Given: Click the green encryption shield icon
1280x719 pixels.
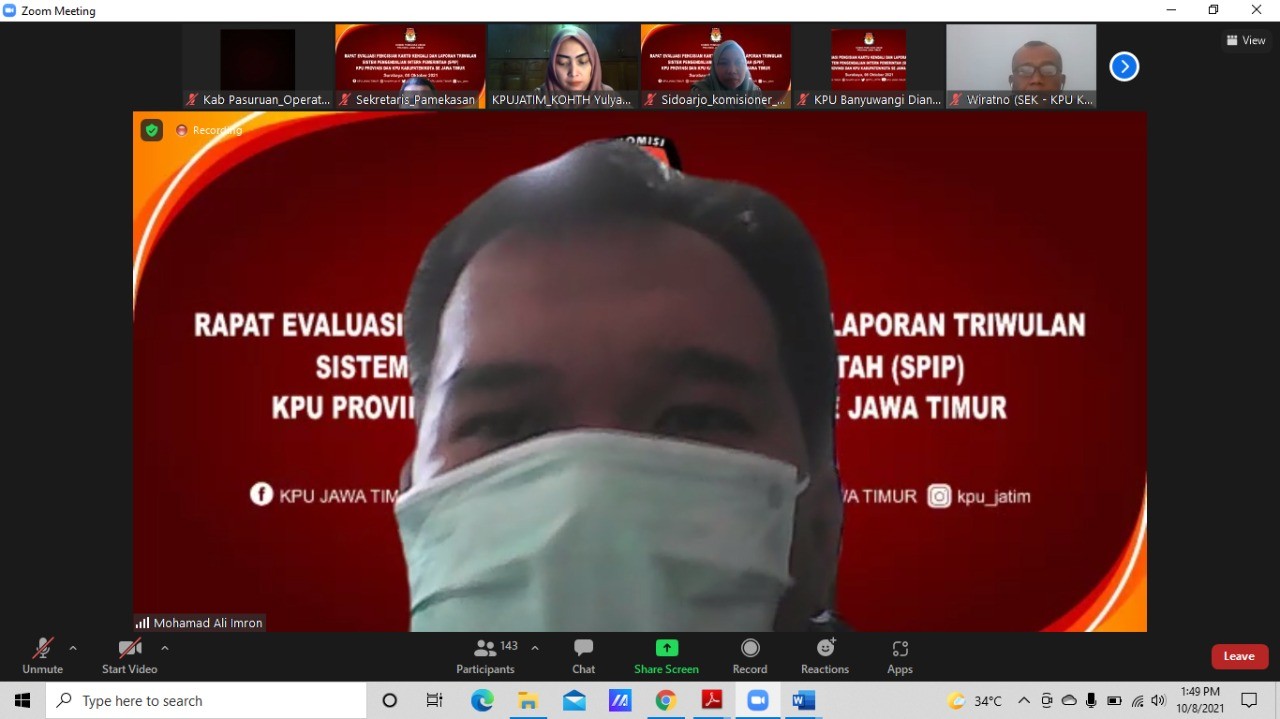Looking at the screenshot, I should pyautogui.click(x=151, y=130).
